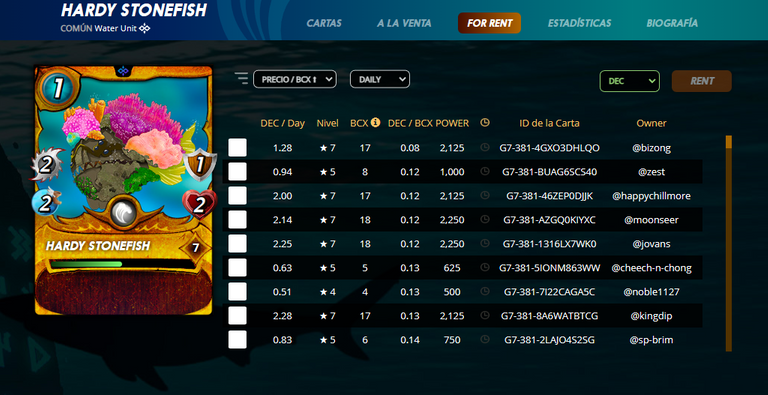Switch to the CARTAS tab
768x395 pixels.
click(324, 23)
